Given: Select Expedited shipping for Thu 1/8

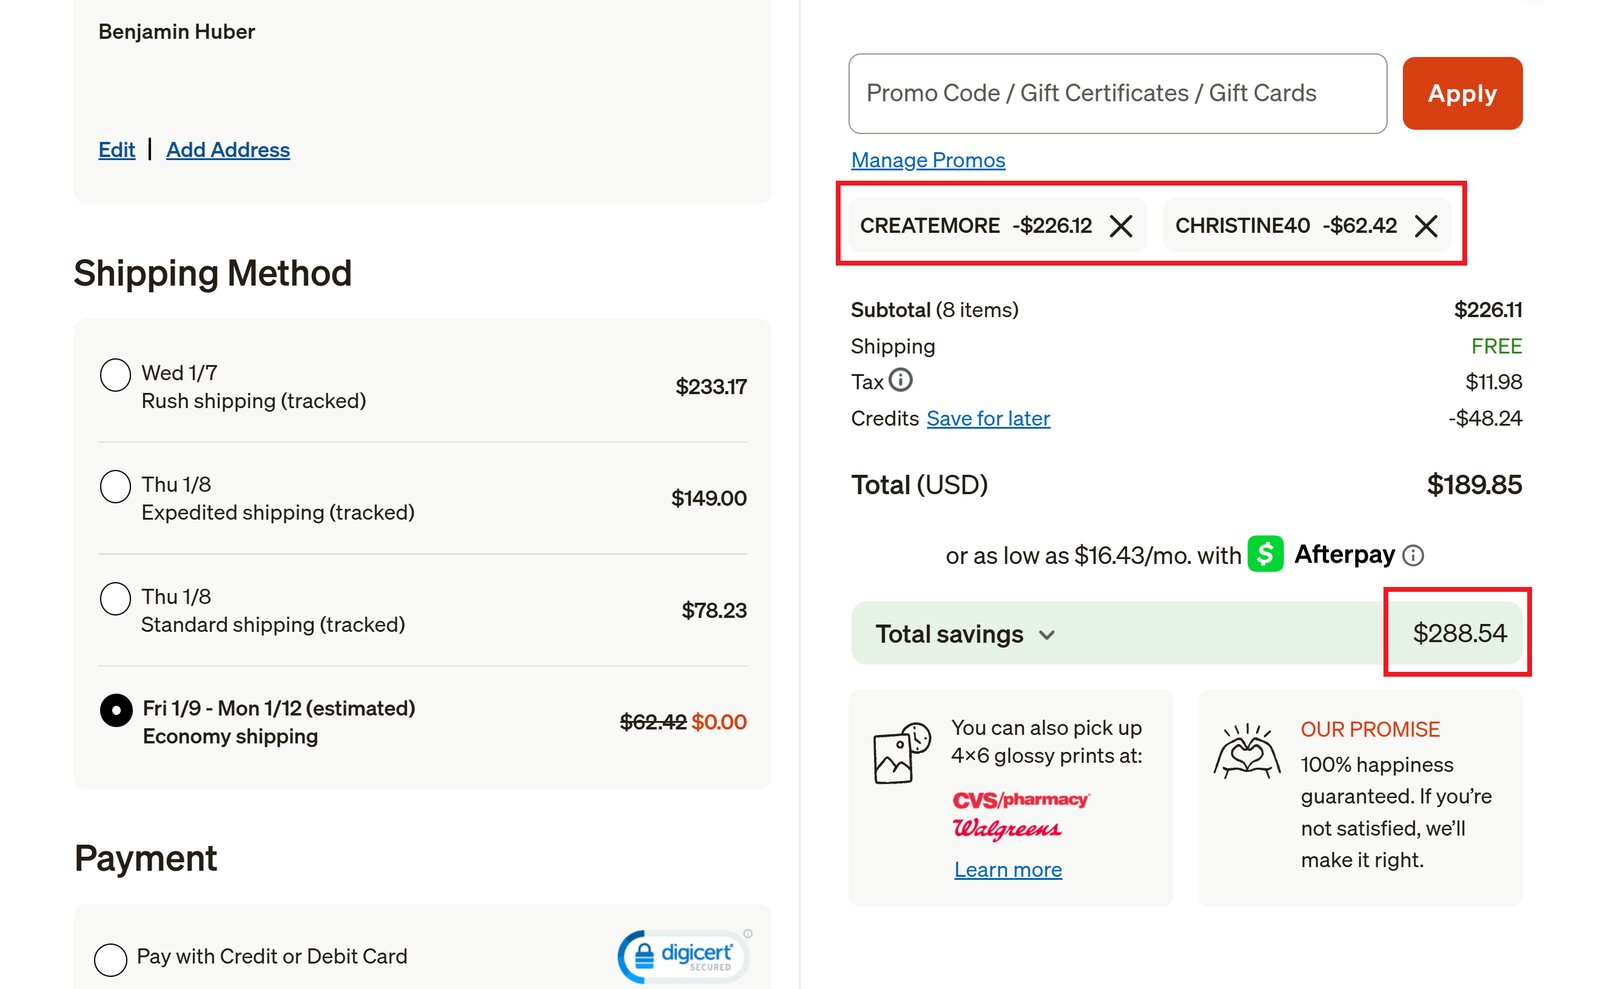Looking at the screenshot, I should (115, 487).
